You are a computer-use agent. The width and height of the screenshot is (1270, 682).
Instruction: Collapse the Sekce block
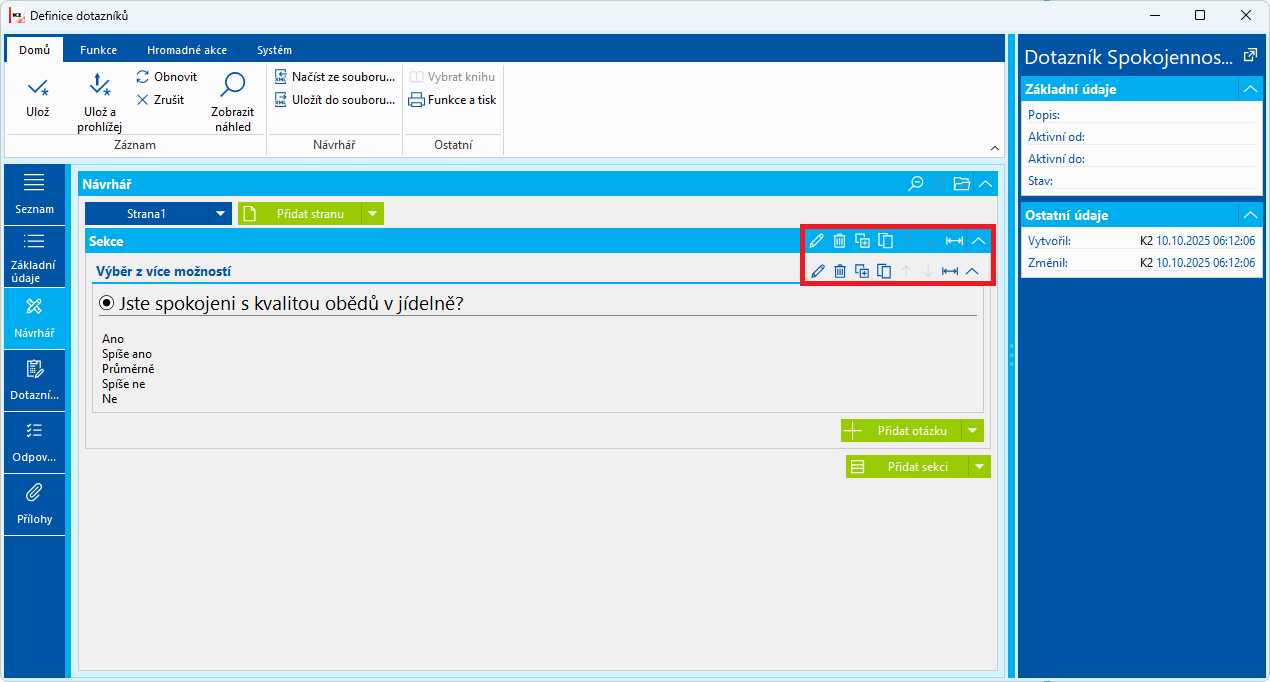979,241
